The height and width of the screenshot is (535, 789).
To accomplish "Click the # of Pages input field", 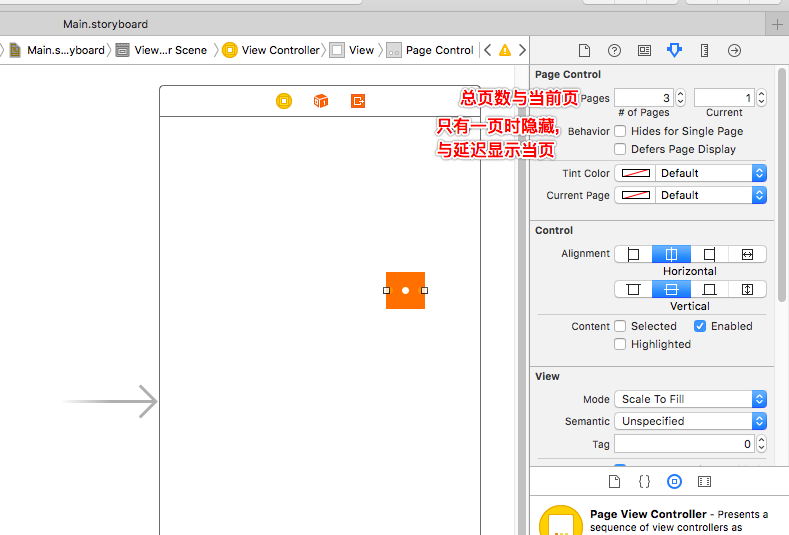I will point(645,98).
